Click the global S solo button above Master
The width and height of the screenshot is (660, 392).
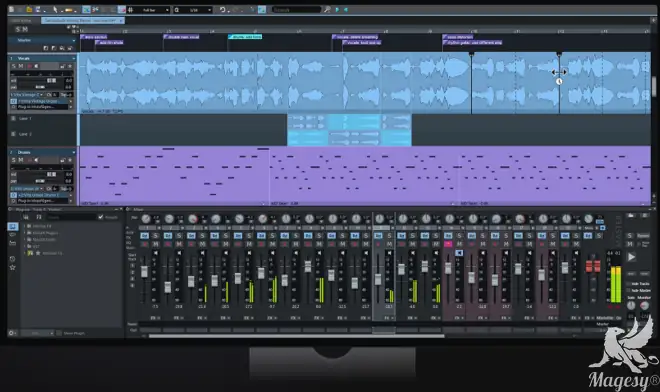point(18,29)
